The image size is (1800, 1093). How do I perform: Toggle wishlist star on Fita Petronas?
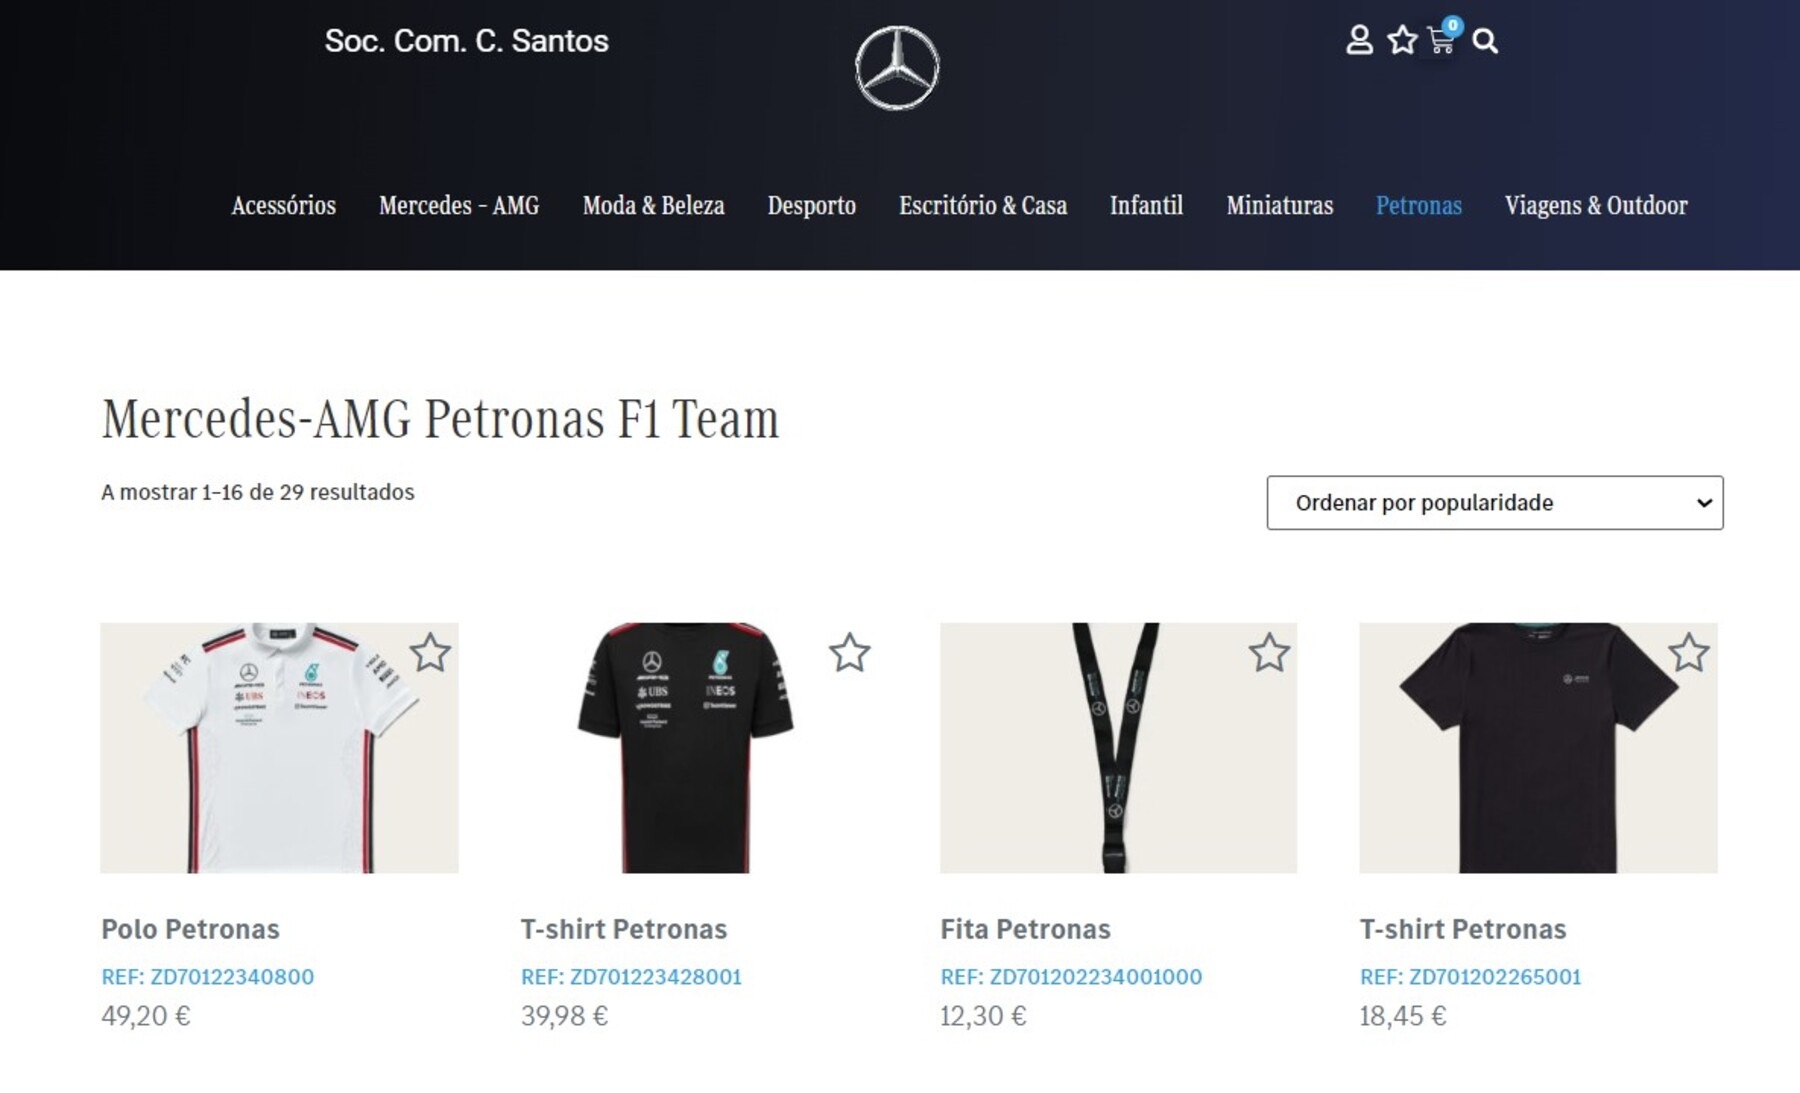click(x=1269, y=653)
